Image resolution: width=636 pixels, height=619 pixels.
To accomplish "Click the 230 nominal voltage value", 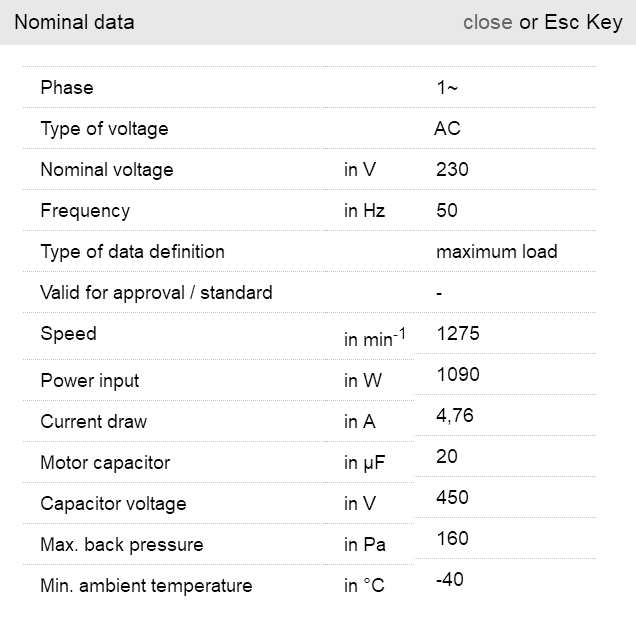I will [x=452, y=170].
